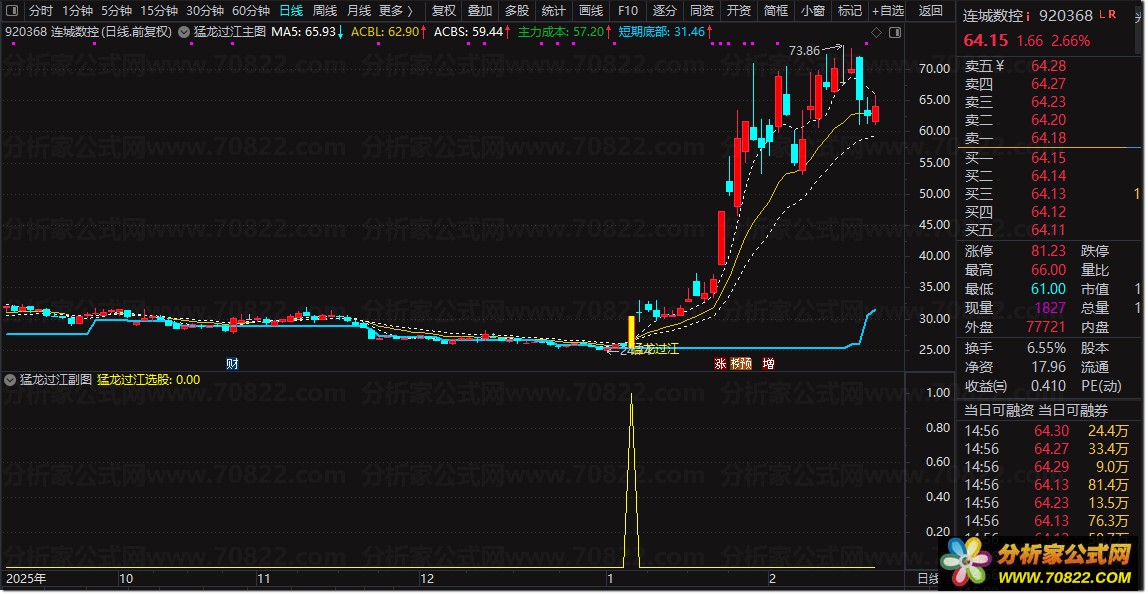Click the 外盘 value 77721
The image size is (1148, 594).
click(x=1046, y=327)
